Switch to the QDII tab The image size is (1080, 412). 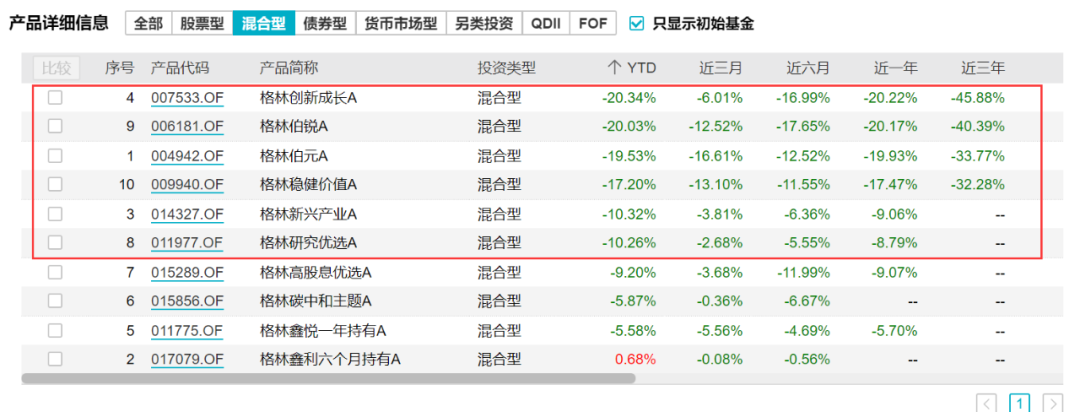(x=546, y=23)
